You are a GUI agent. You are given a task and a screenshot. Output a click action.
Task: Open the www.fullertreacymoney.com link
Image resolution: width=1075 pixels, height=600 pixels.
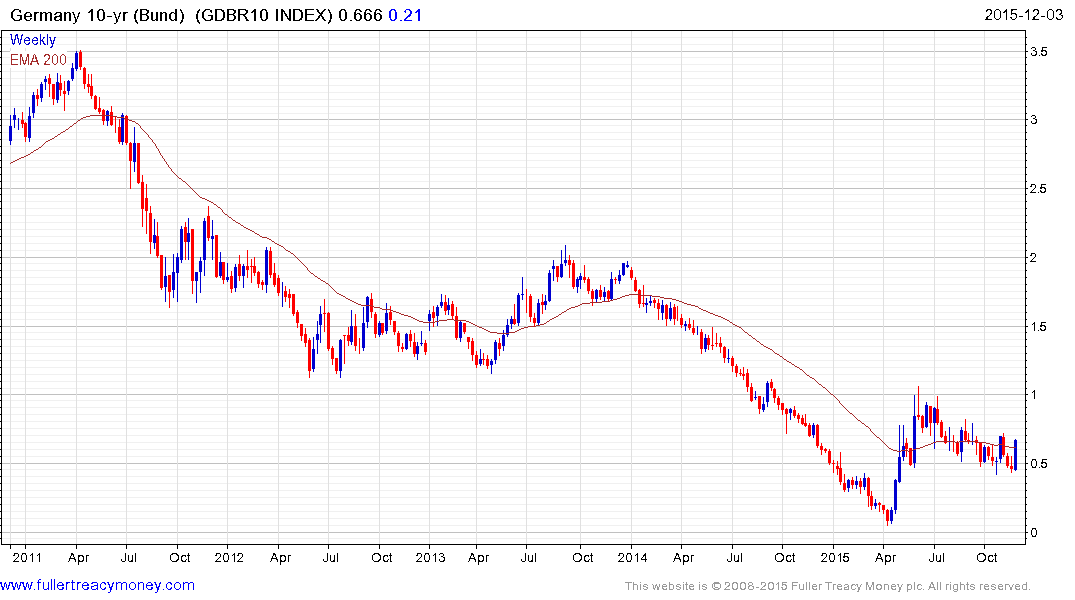click(98, 585)
